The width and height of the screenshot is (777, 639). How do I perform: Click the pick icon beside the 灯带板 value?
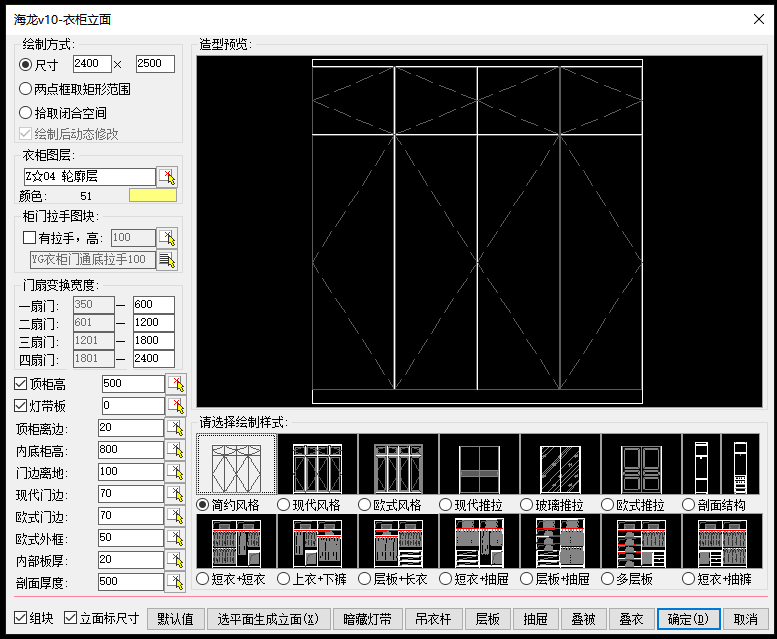tap(176, 406)
